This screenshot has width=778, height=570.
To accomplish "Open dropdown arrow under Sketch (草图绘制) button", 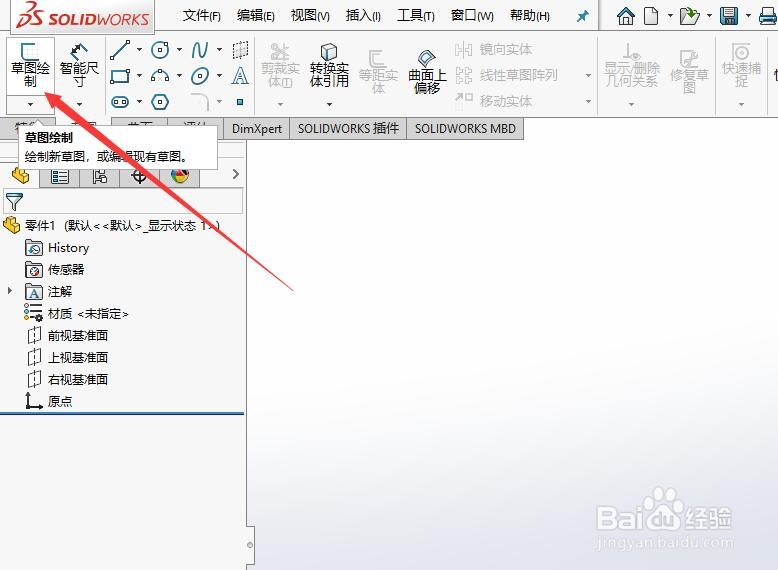I will pyautogui.click(x=30, y=104).
